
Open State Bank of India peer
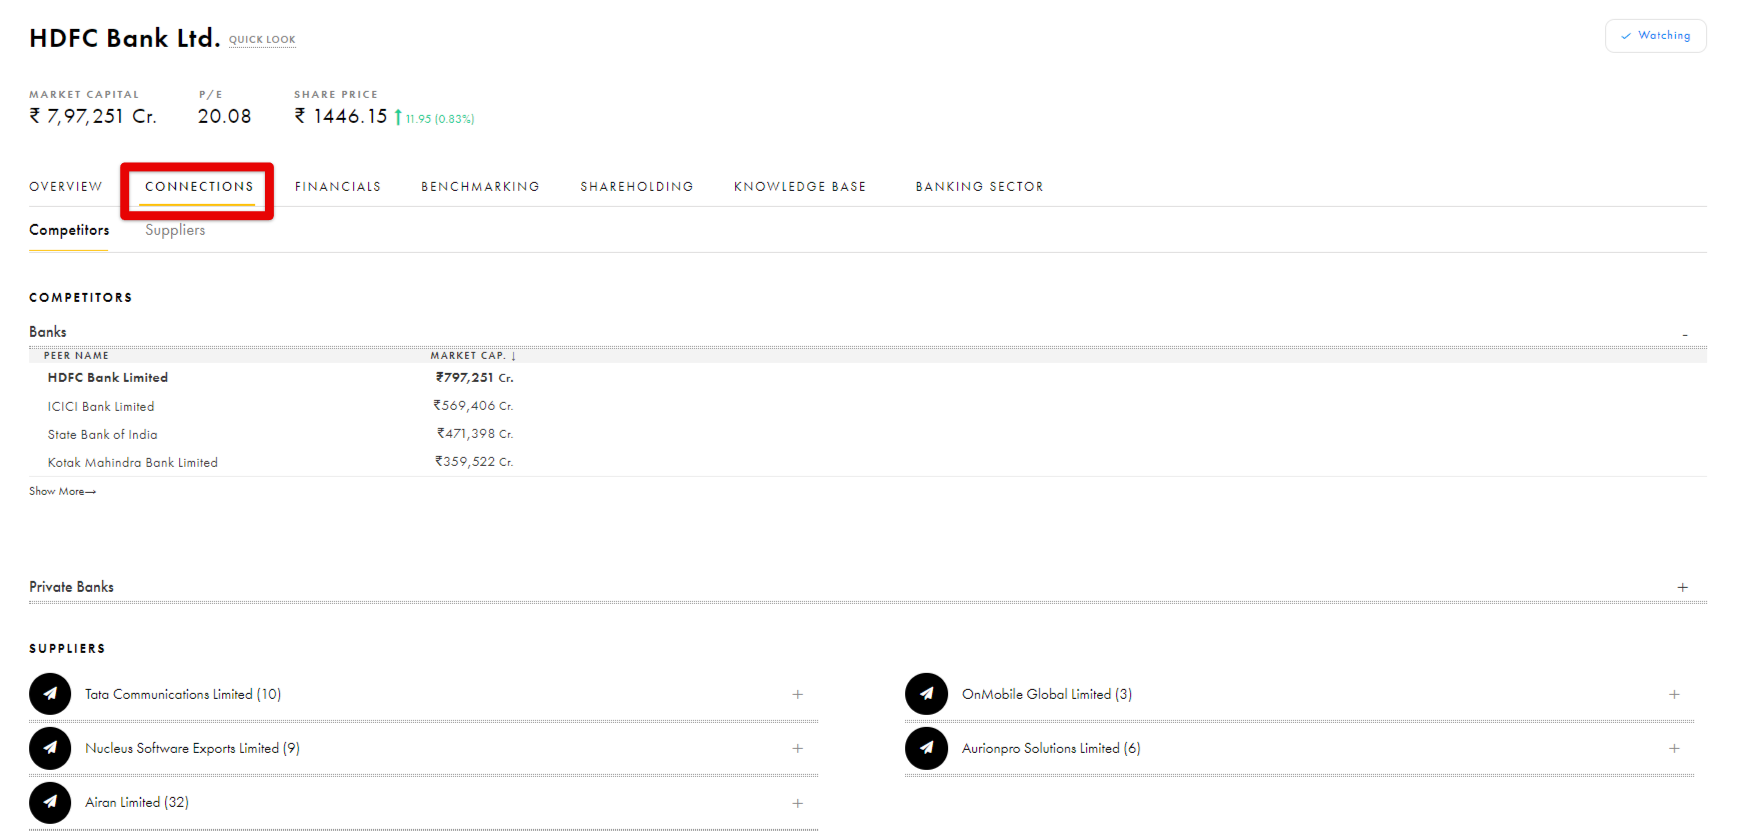[x=102, y=434]
